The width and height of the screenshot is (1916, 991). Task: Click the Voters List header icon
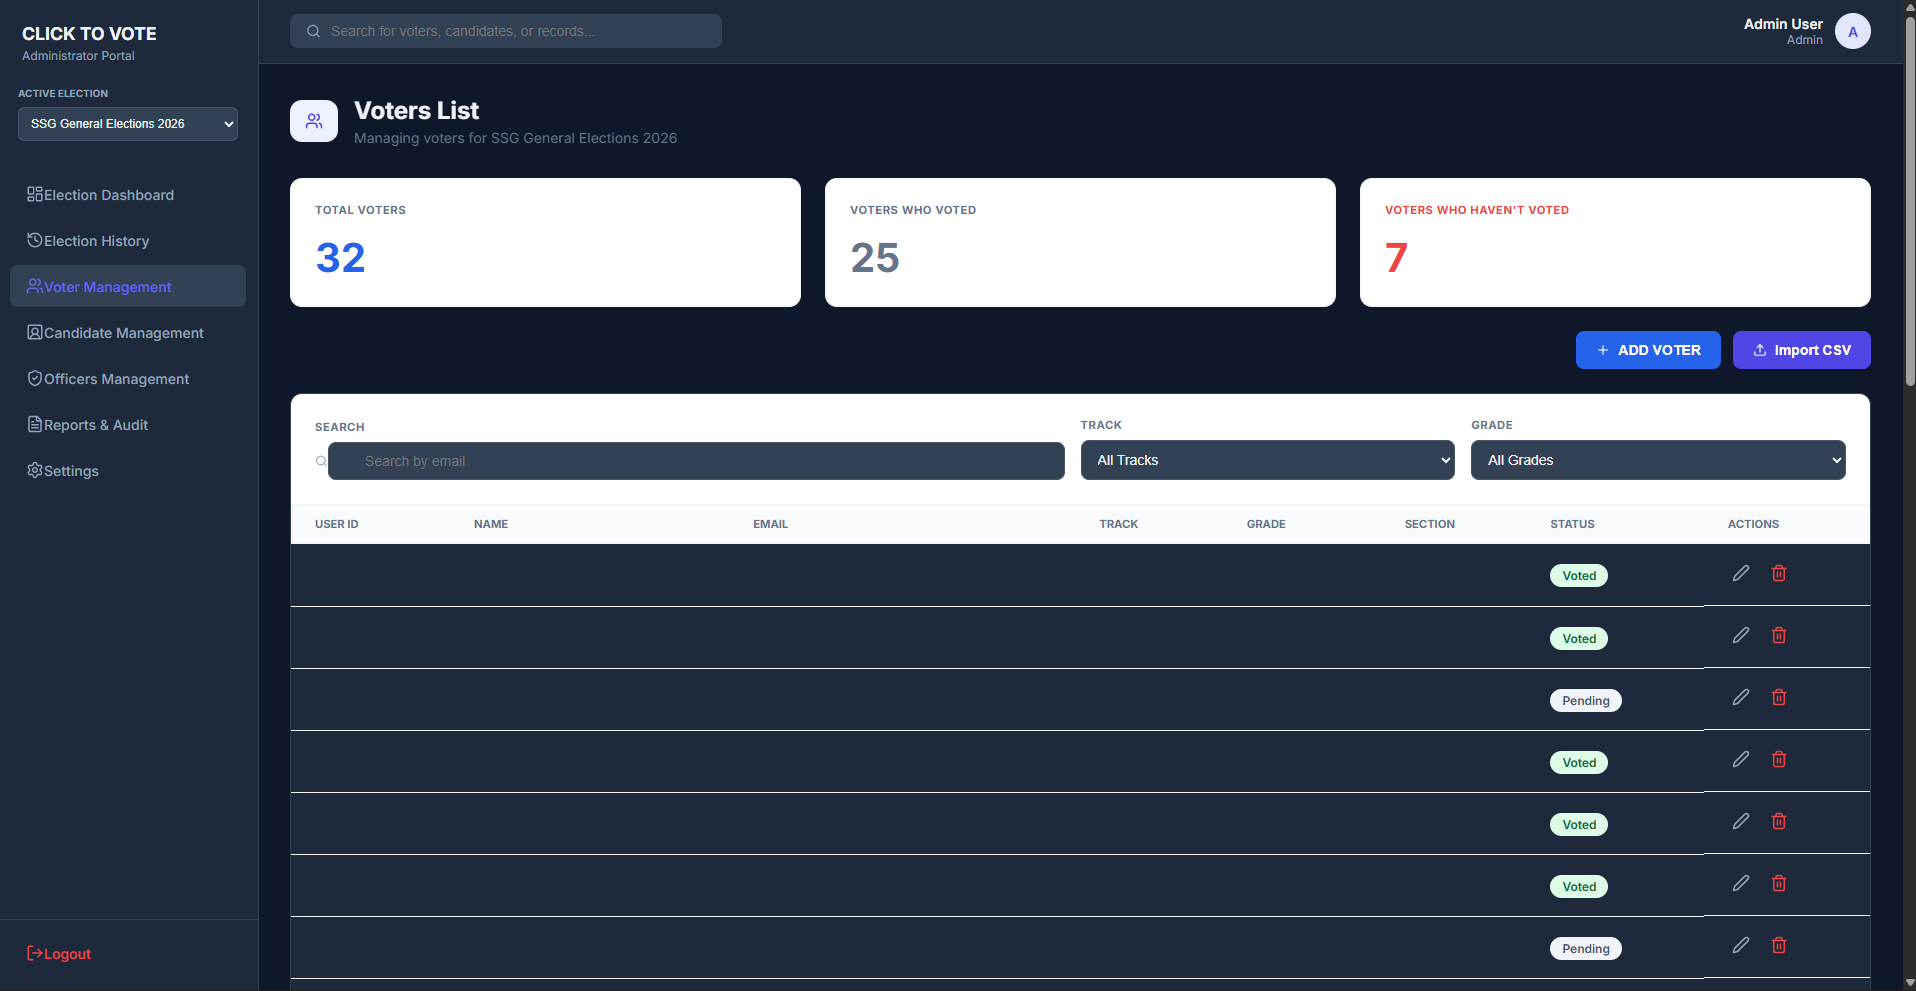314,121
